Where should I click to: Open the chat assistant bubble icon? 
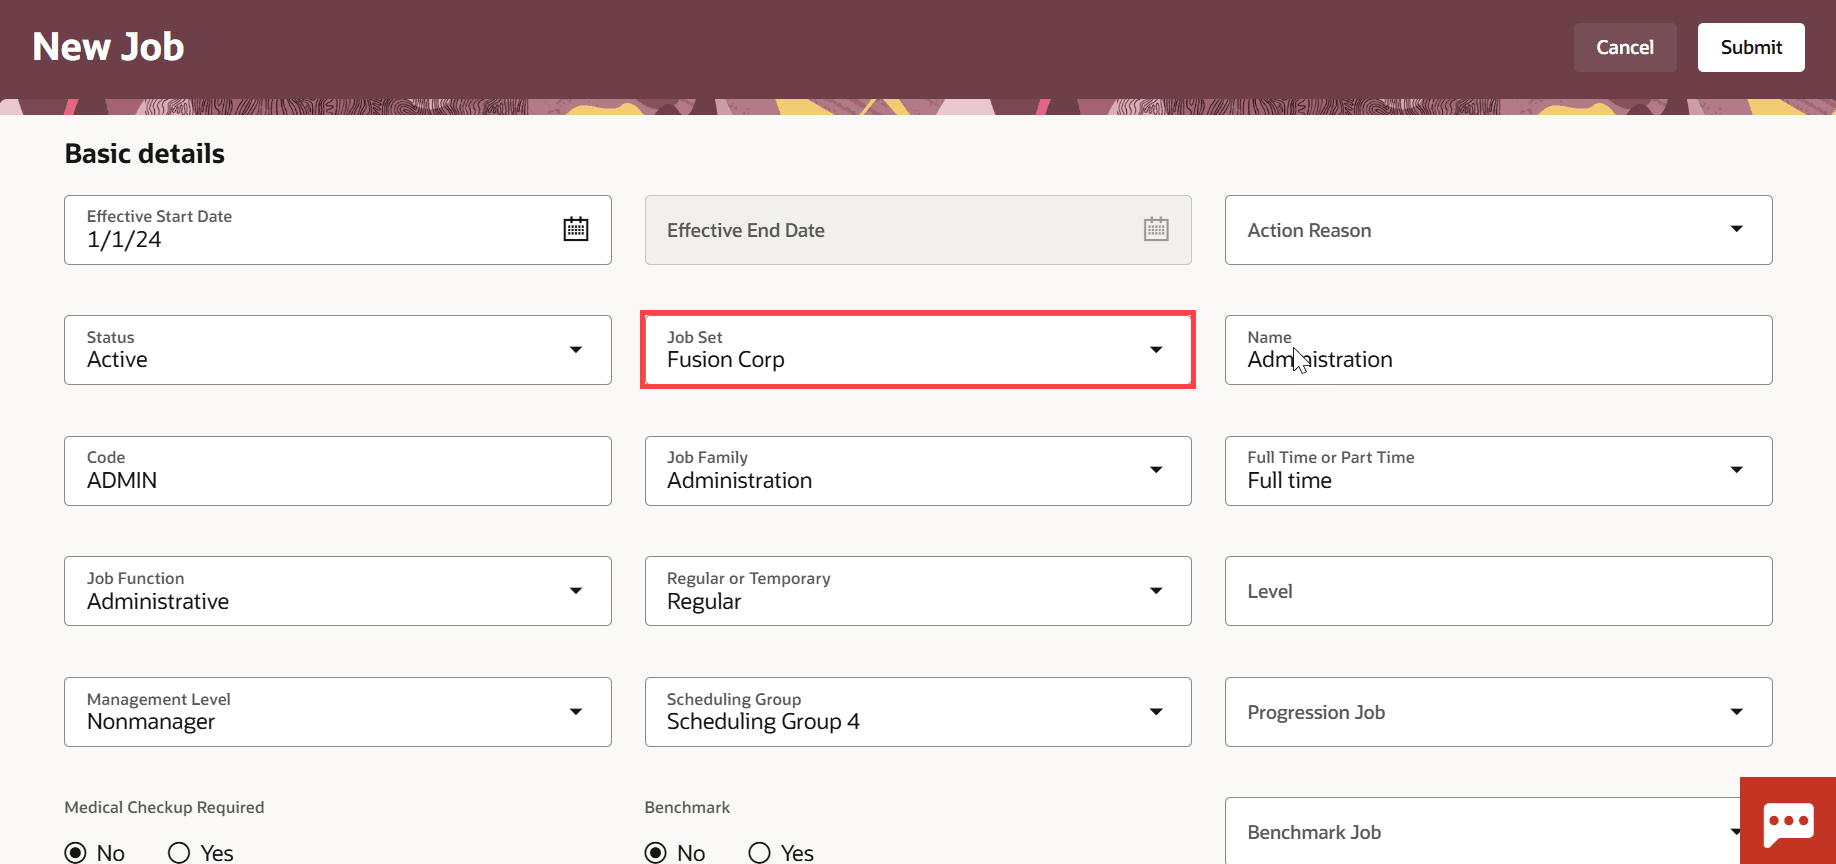pos(1789,822)
